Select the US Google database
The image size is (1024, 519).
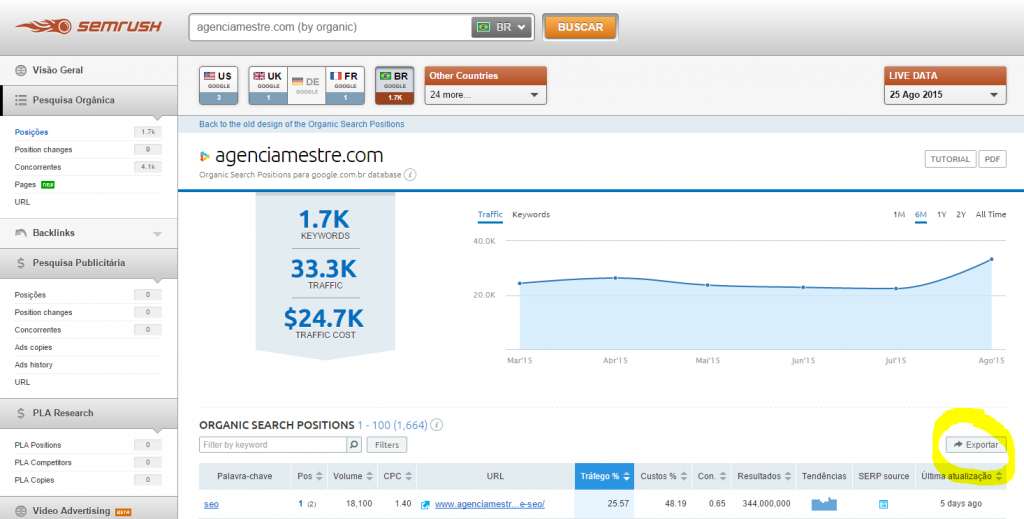[x=220, y=85]
